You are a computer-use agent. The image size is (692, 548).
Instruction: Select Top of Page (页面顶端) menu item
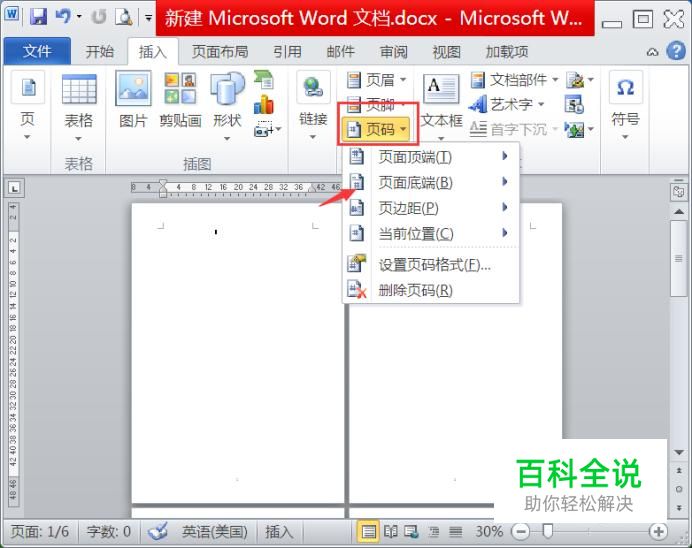tap(430, 157)
